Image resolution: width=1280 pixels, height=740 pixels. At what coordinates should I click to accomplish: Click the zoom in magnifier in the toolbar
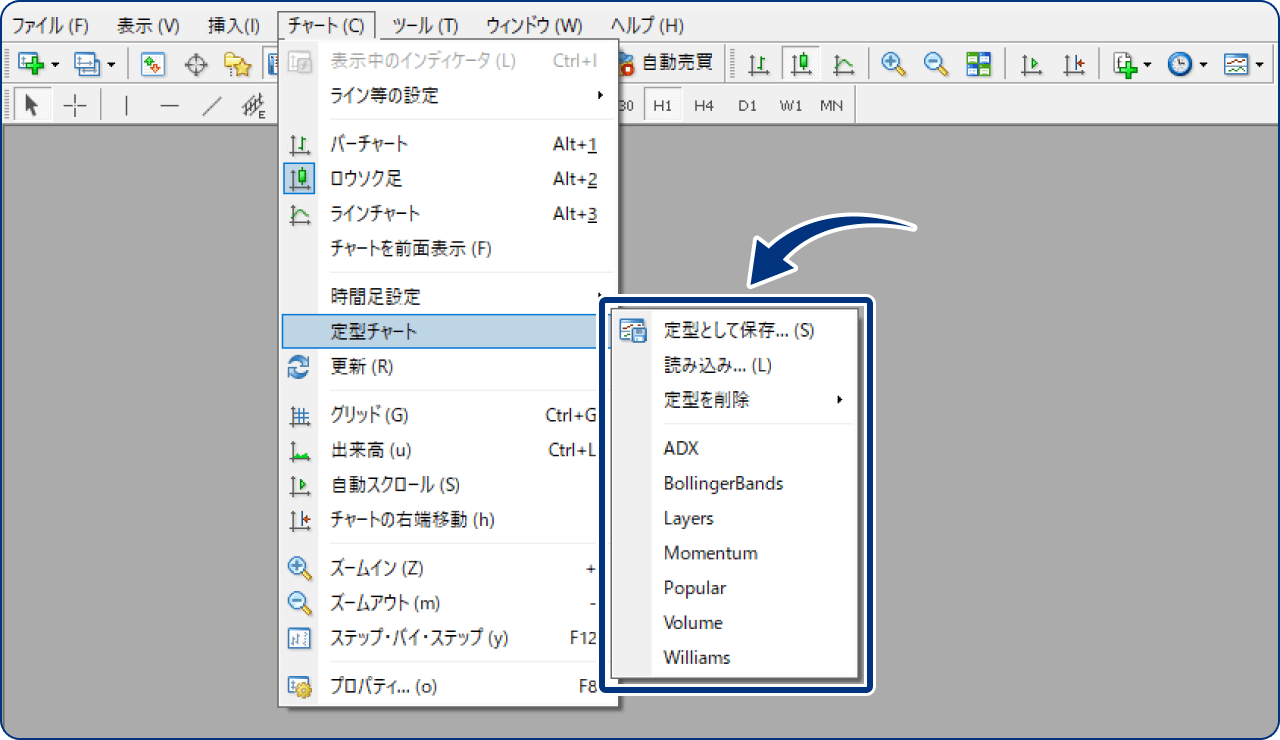coord(893,64)
